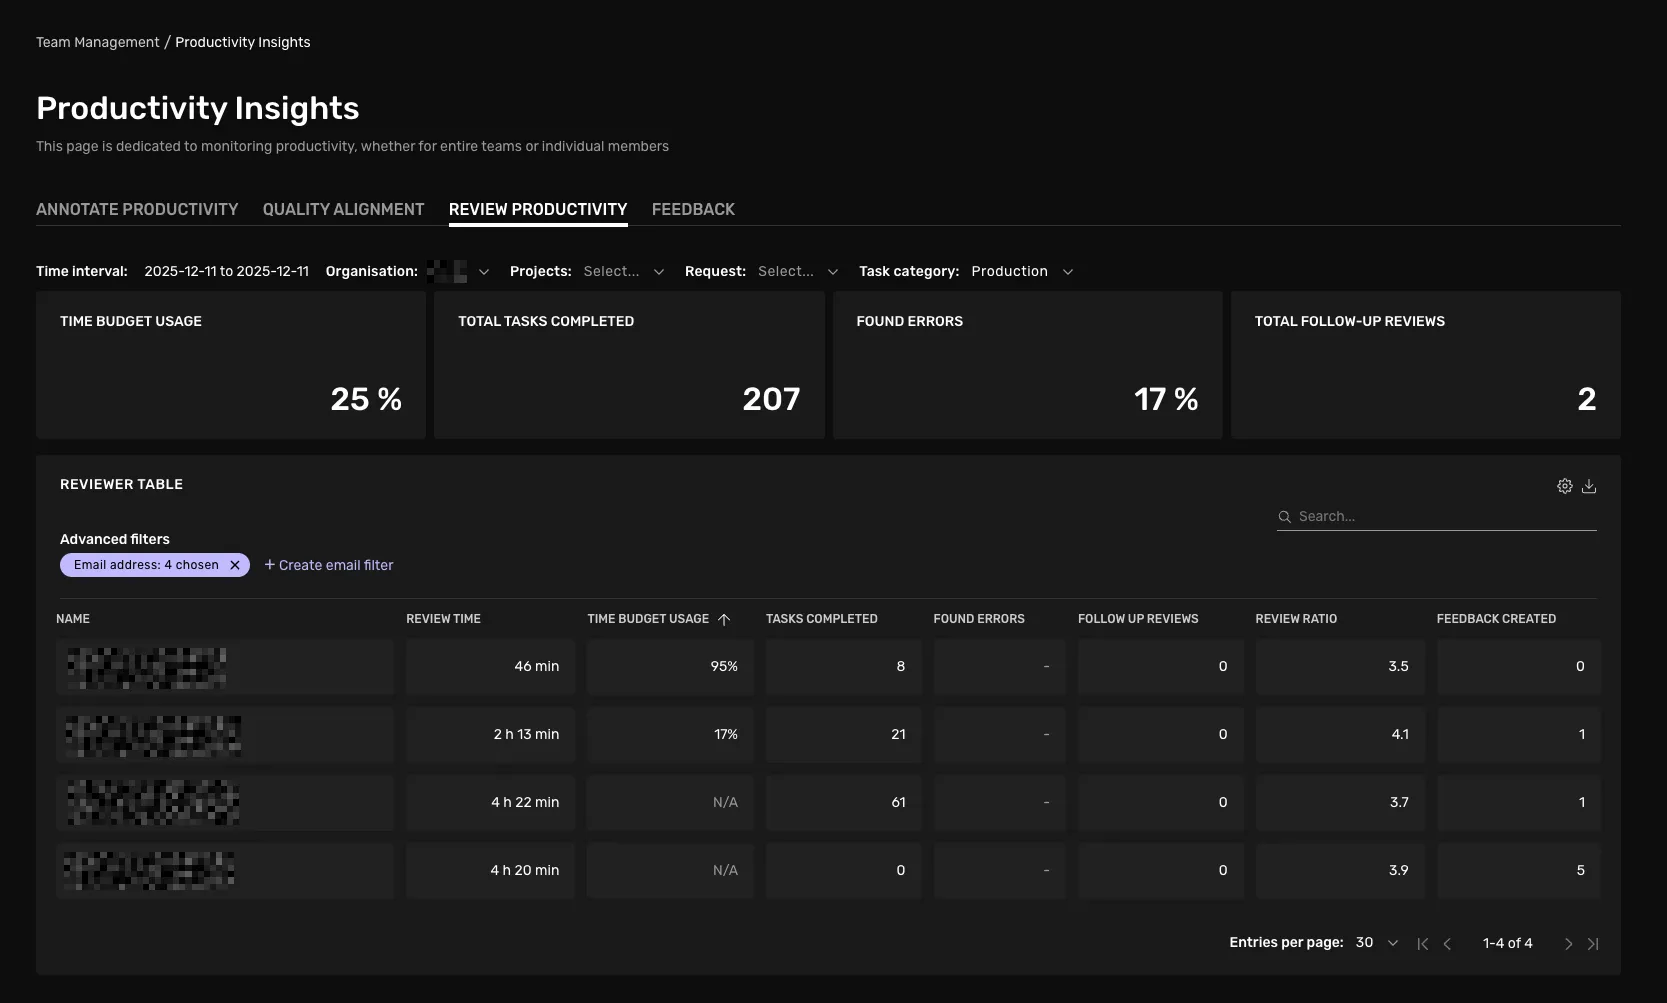Jump to last page of entries
Viewport: 1667px width, 1003px height.
(1593, 944)
